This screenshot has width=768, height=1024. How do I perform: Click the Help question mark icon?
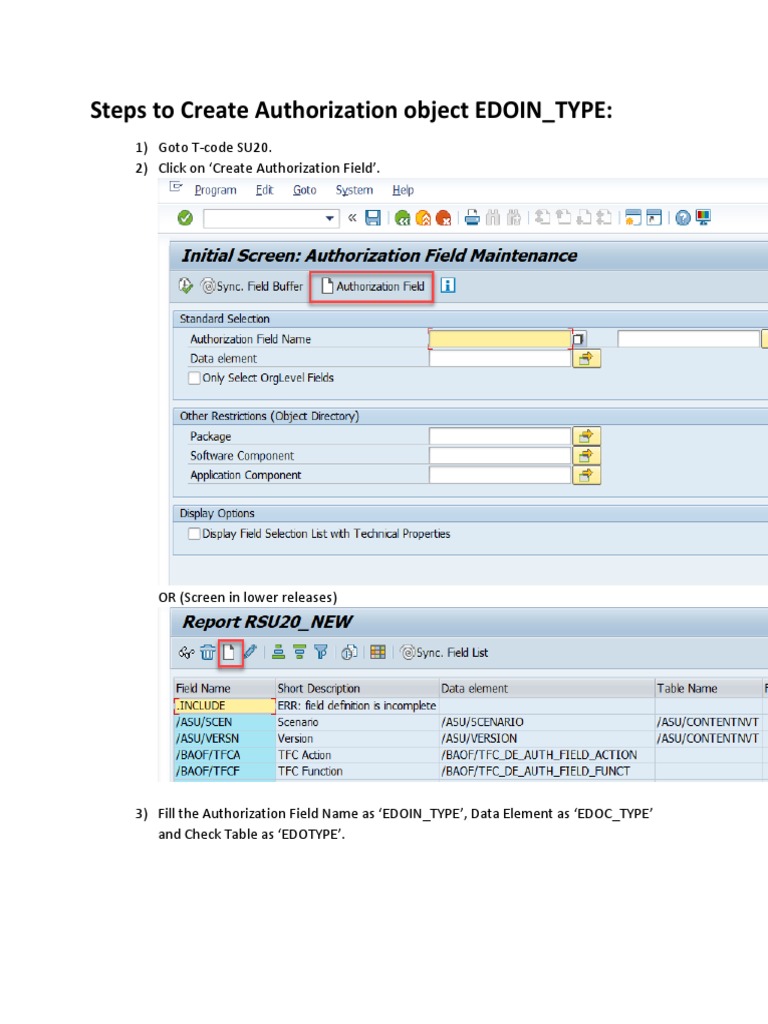(x=682, y=218)
